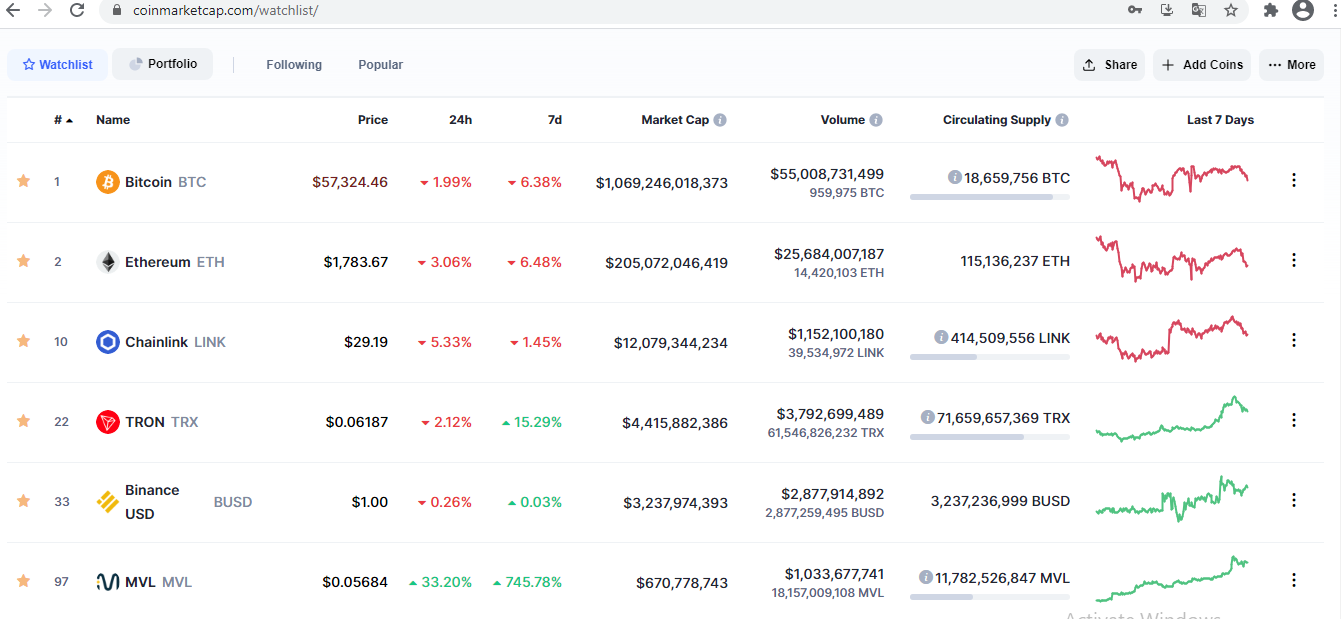Click the Share button

point(1110,65)
